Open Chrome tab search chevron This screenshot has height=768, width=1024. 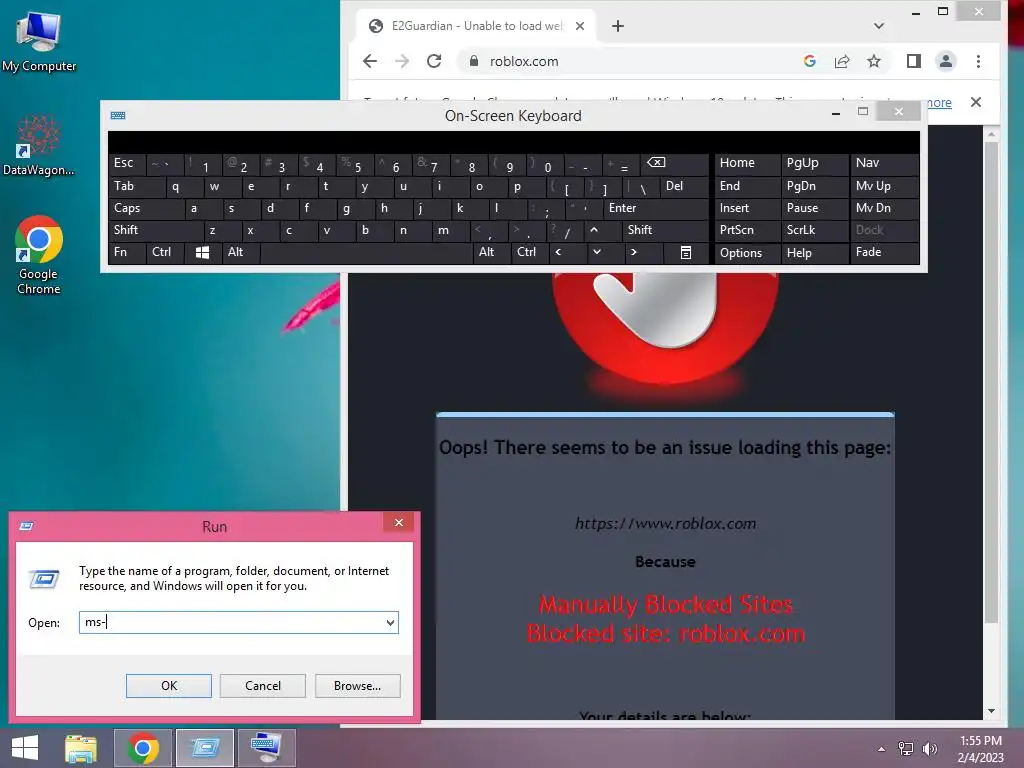pyautogui.click(x=879, y=26)
